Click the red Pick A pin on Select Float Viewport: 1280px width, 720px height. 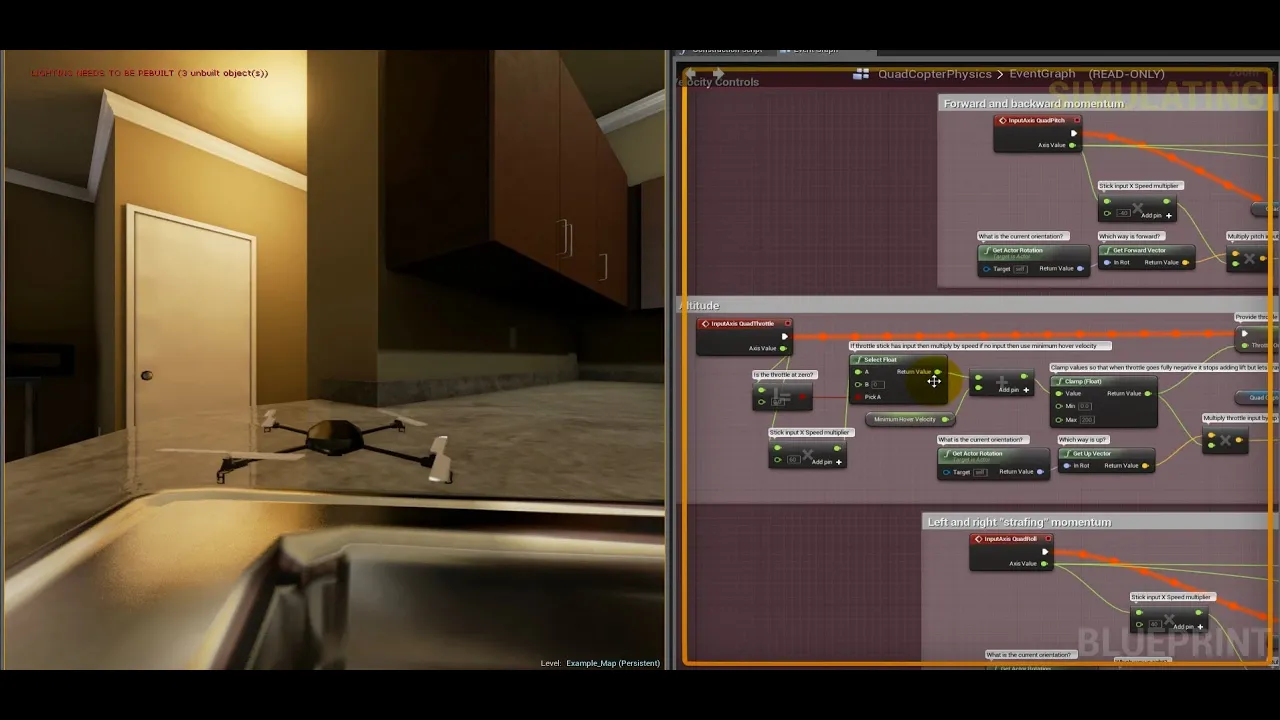pos(858,397)
